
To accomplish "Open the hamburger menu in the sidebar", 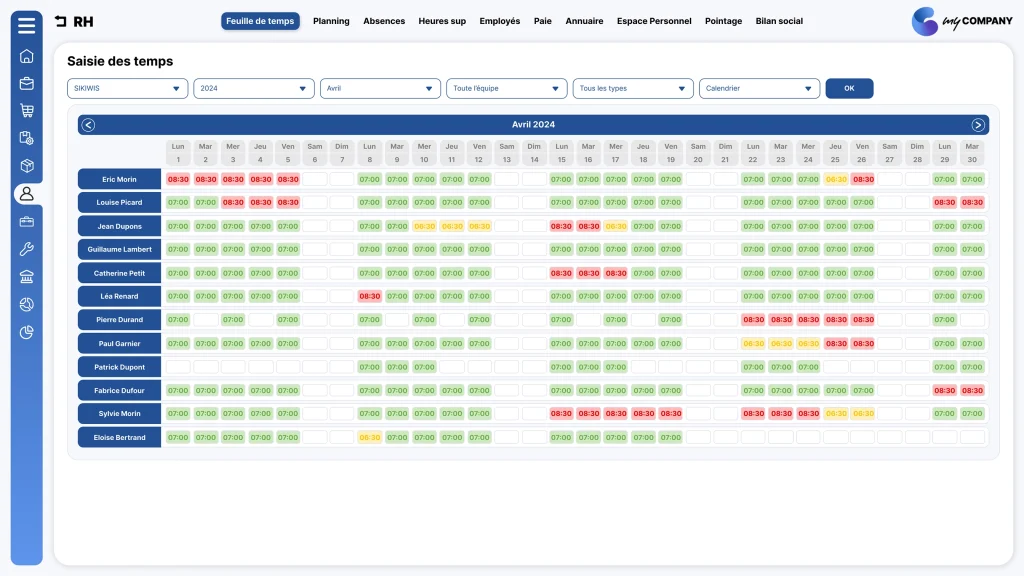I will tap(26, 25).
